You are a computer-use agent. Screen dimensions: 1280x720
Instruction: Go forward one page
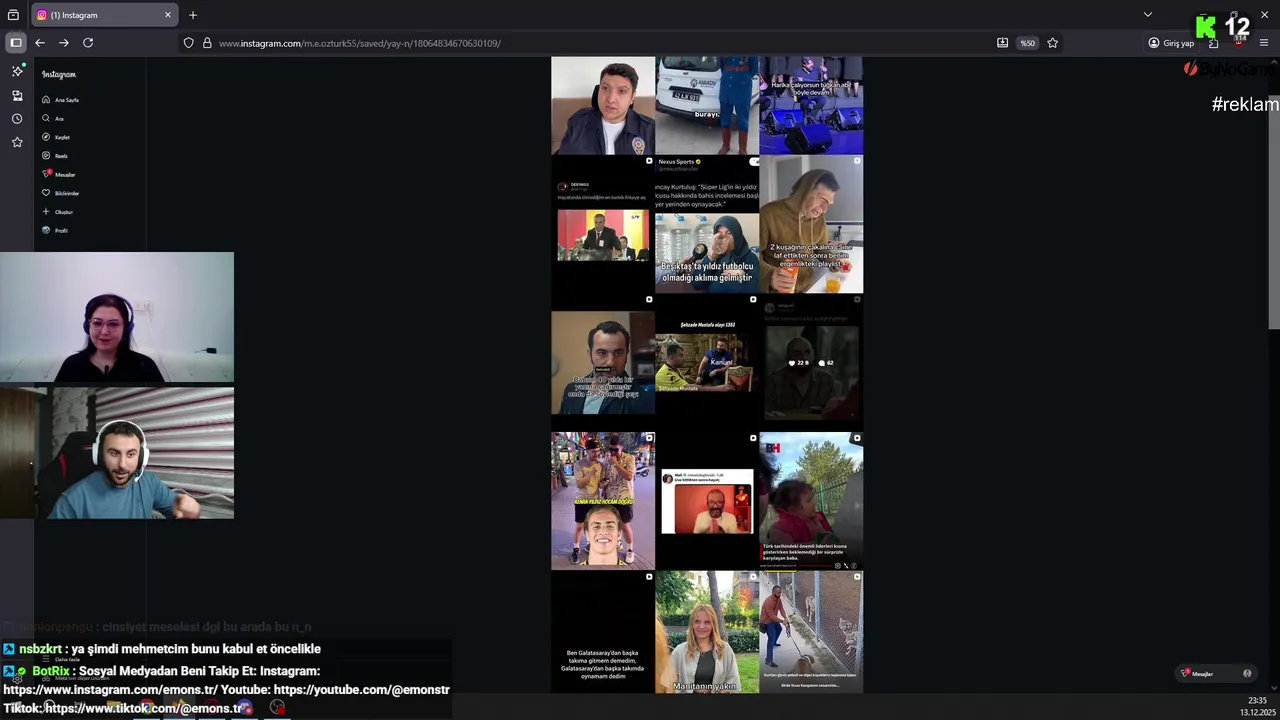64,43
